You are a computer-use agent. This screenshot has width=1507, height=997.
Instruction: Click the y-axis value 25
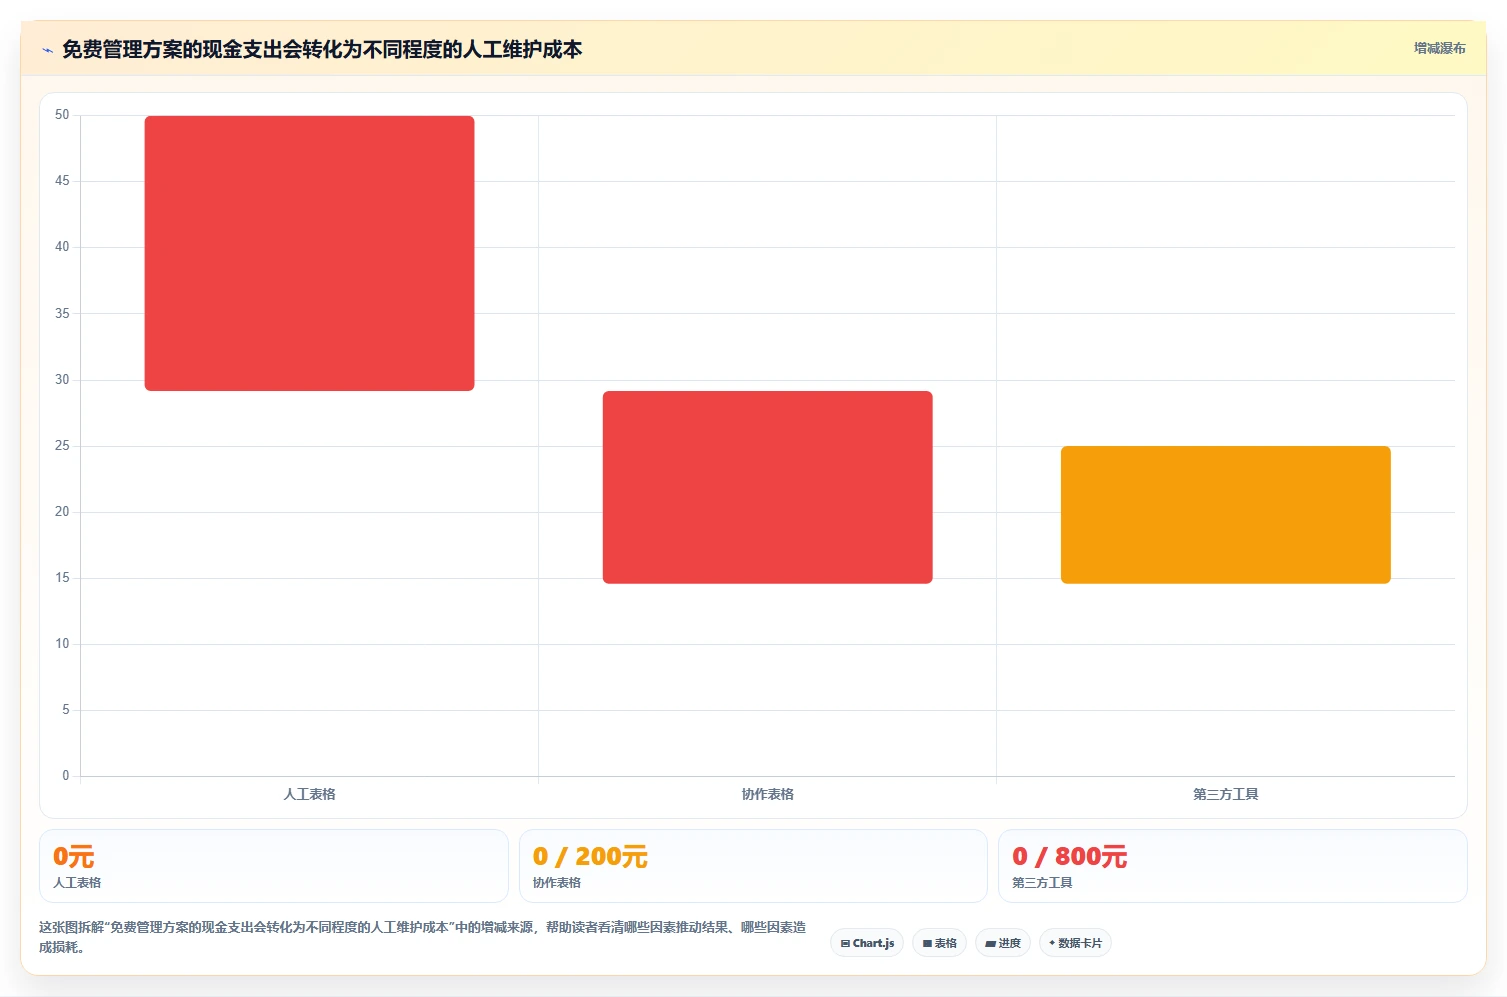(62, 446)
